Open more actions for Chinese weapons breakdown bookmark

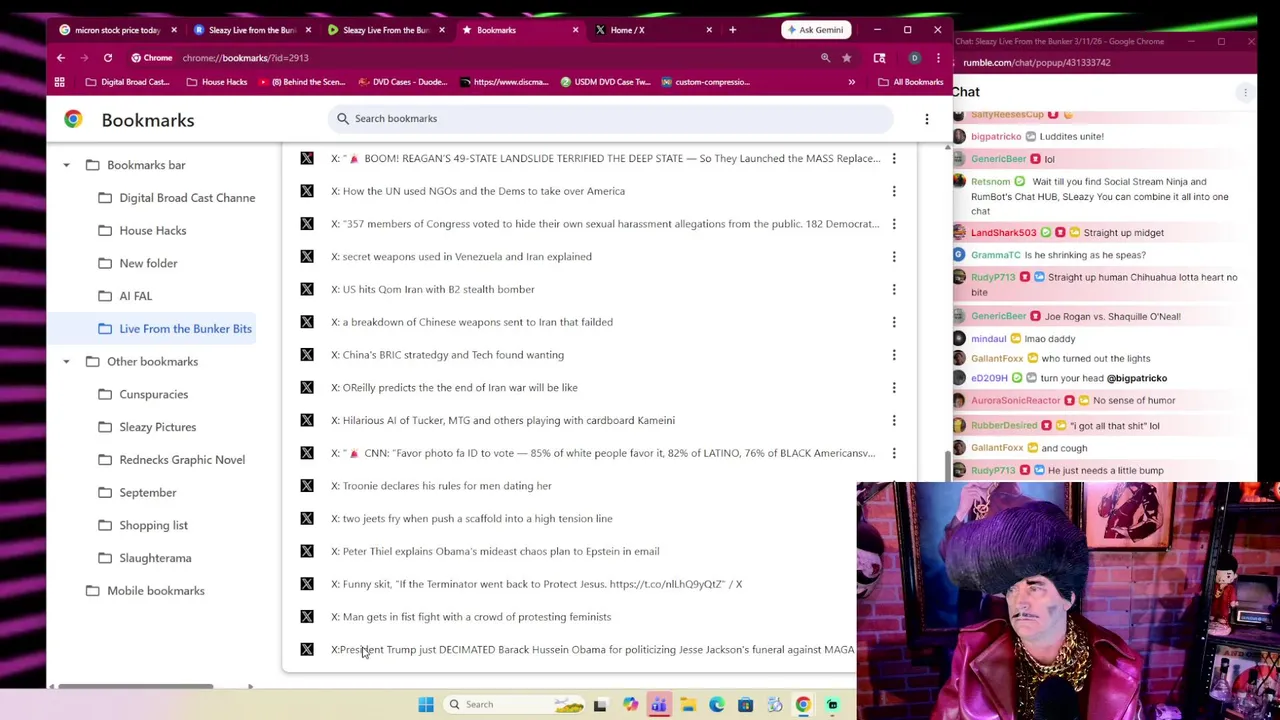coord(894,323)
